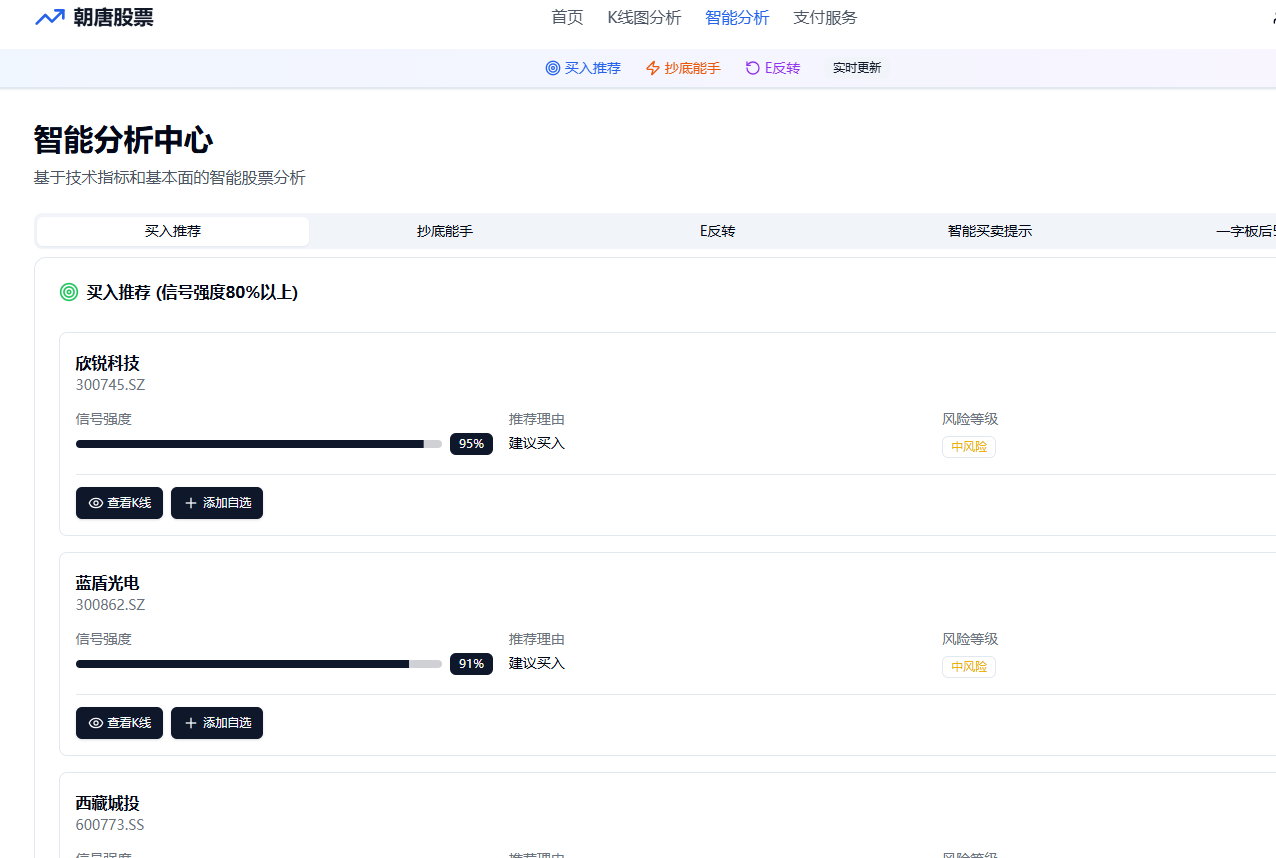Click the eye icon on 欣锐科技 查看K线 button

(x=96, y=503)
